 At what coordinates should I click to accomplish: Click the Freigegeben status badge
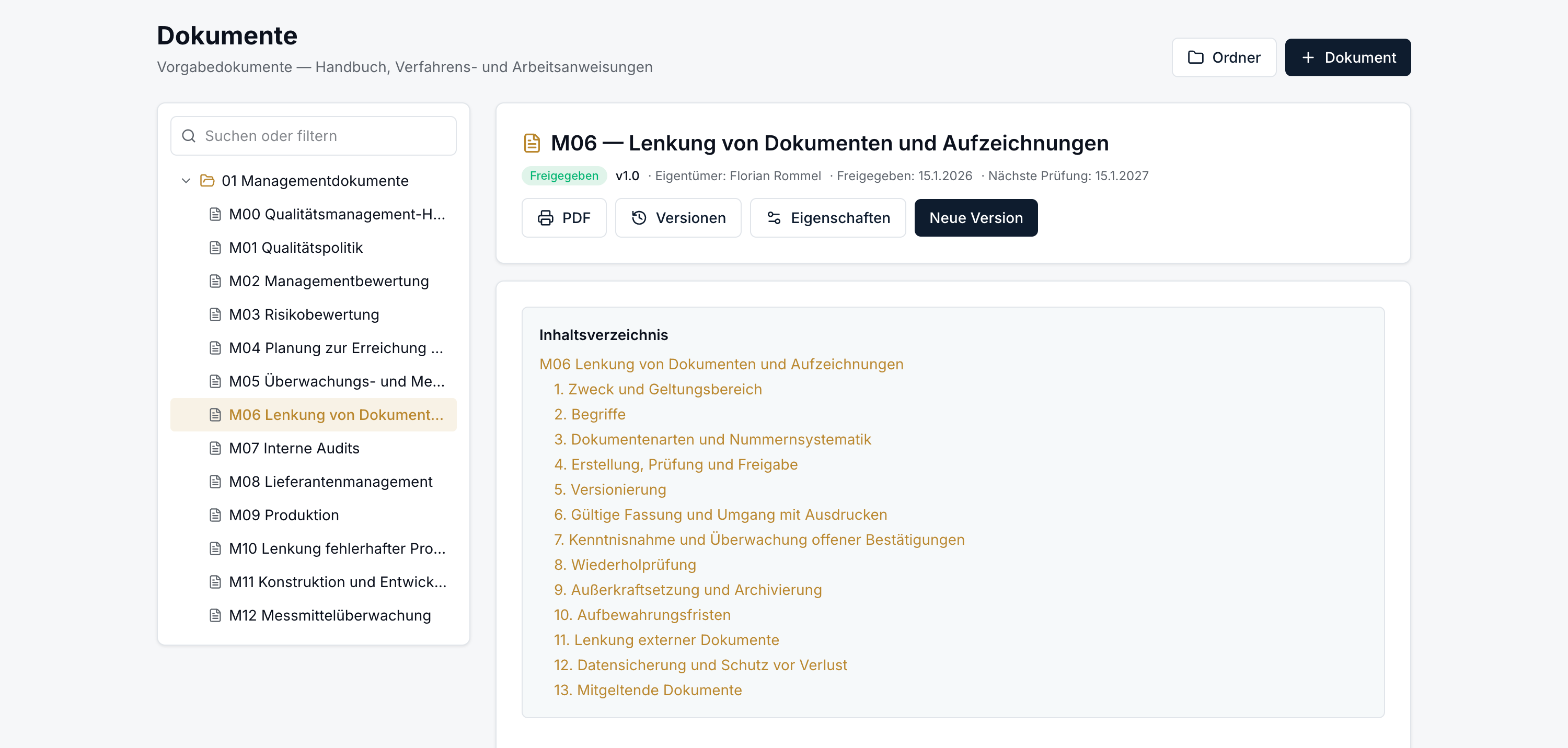(x=564, y=176)
